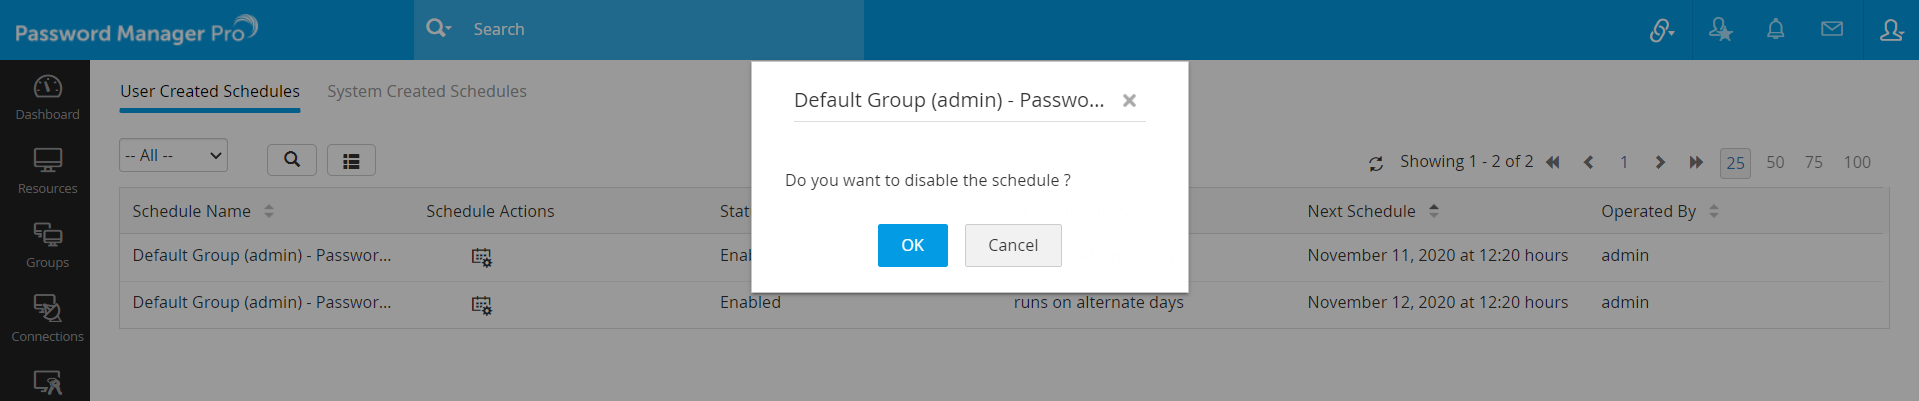Open the Dashboard sidebar icon
1919x401 pixels.
pyautogui.click(x=47, y=97)
